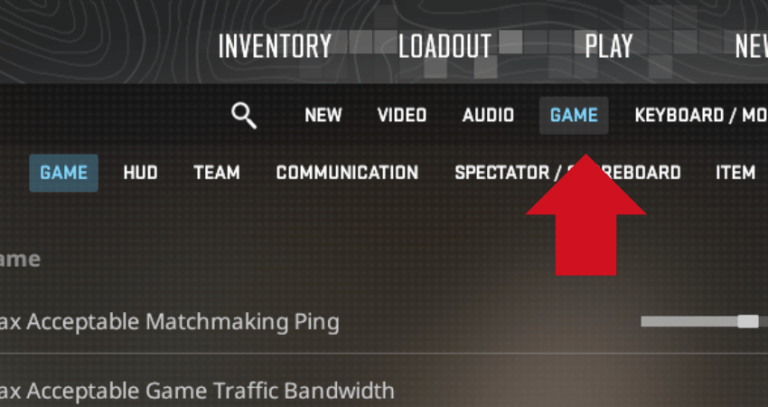768x407 pixels.
Task: Open the cut-off NEWS item beside PLAY
Action: (x=751, y=47)
